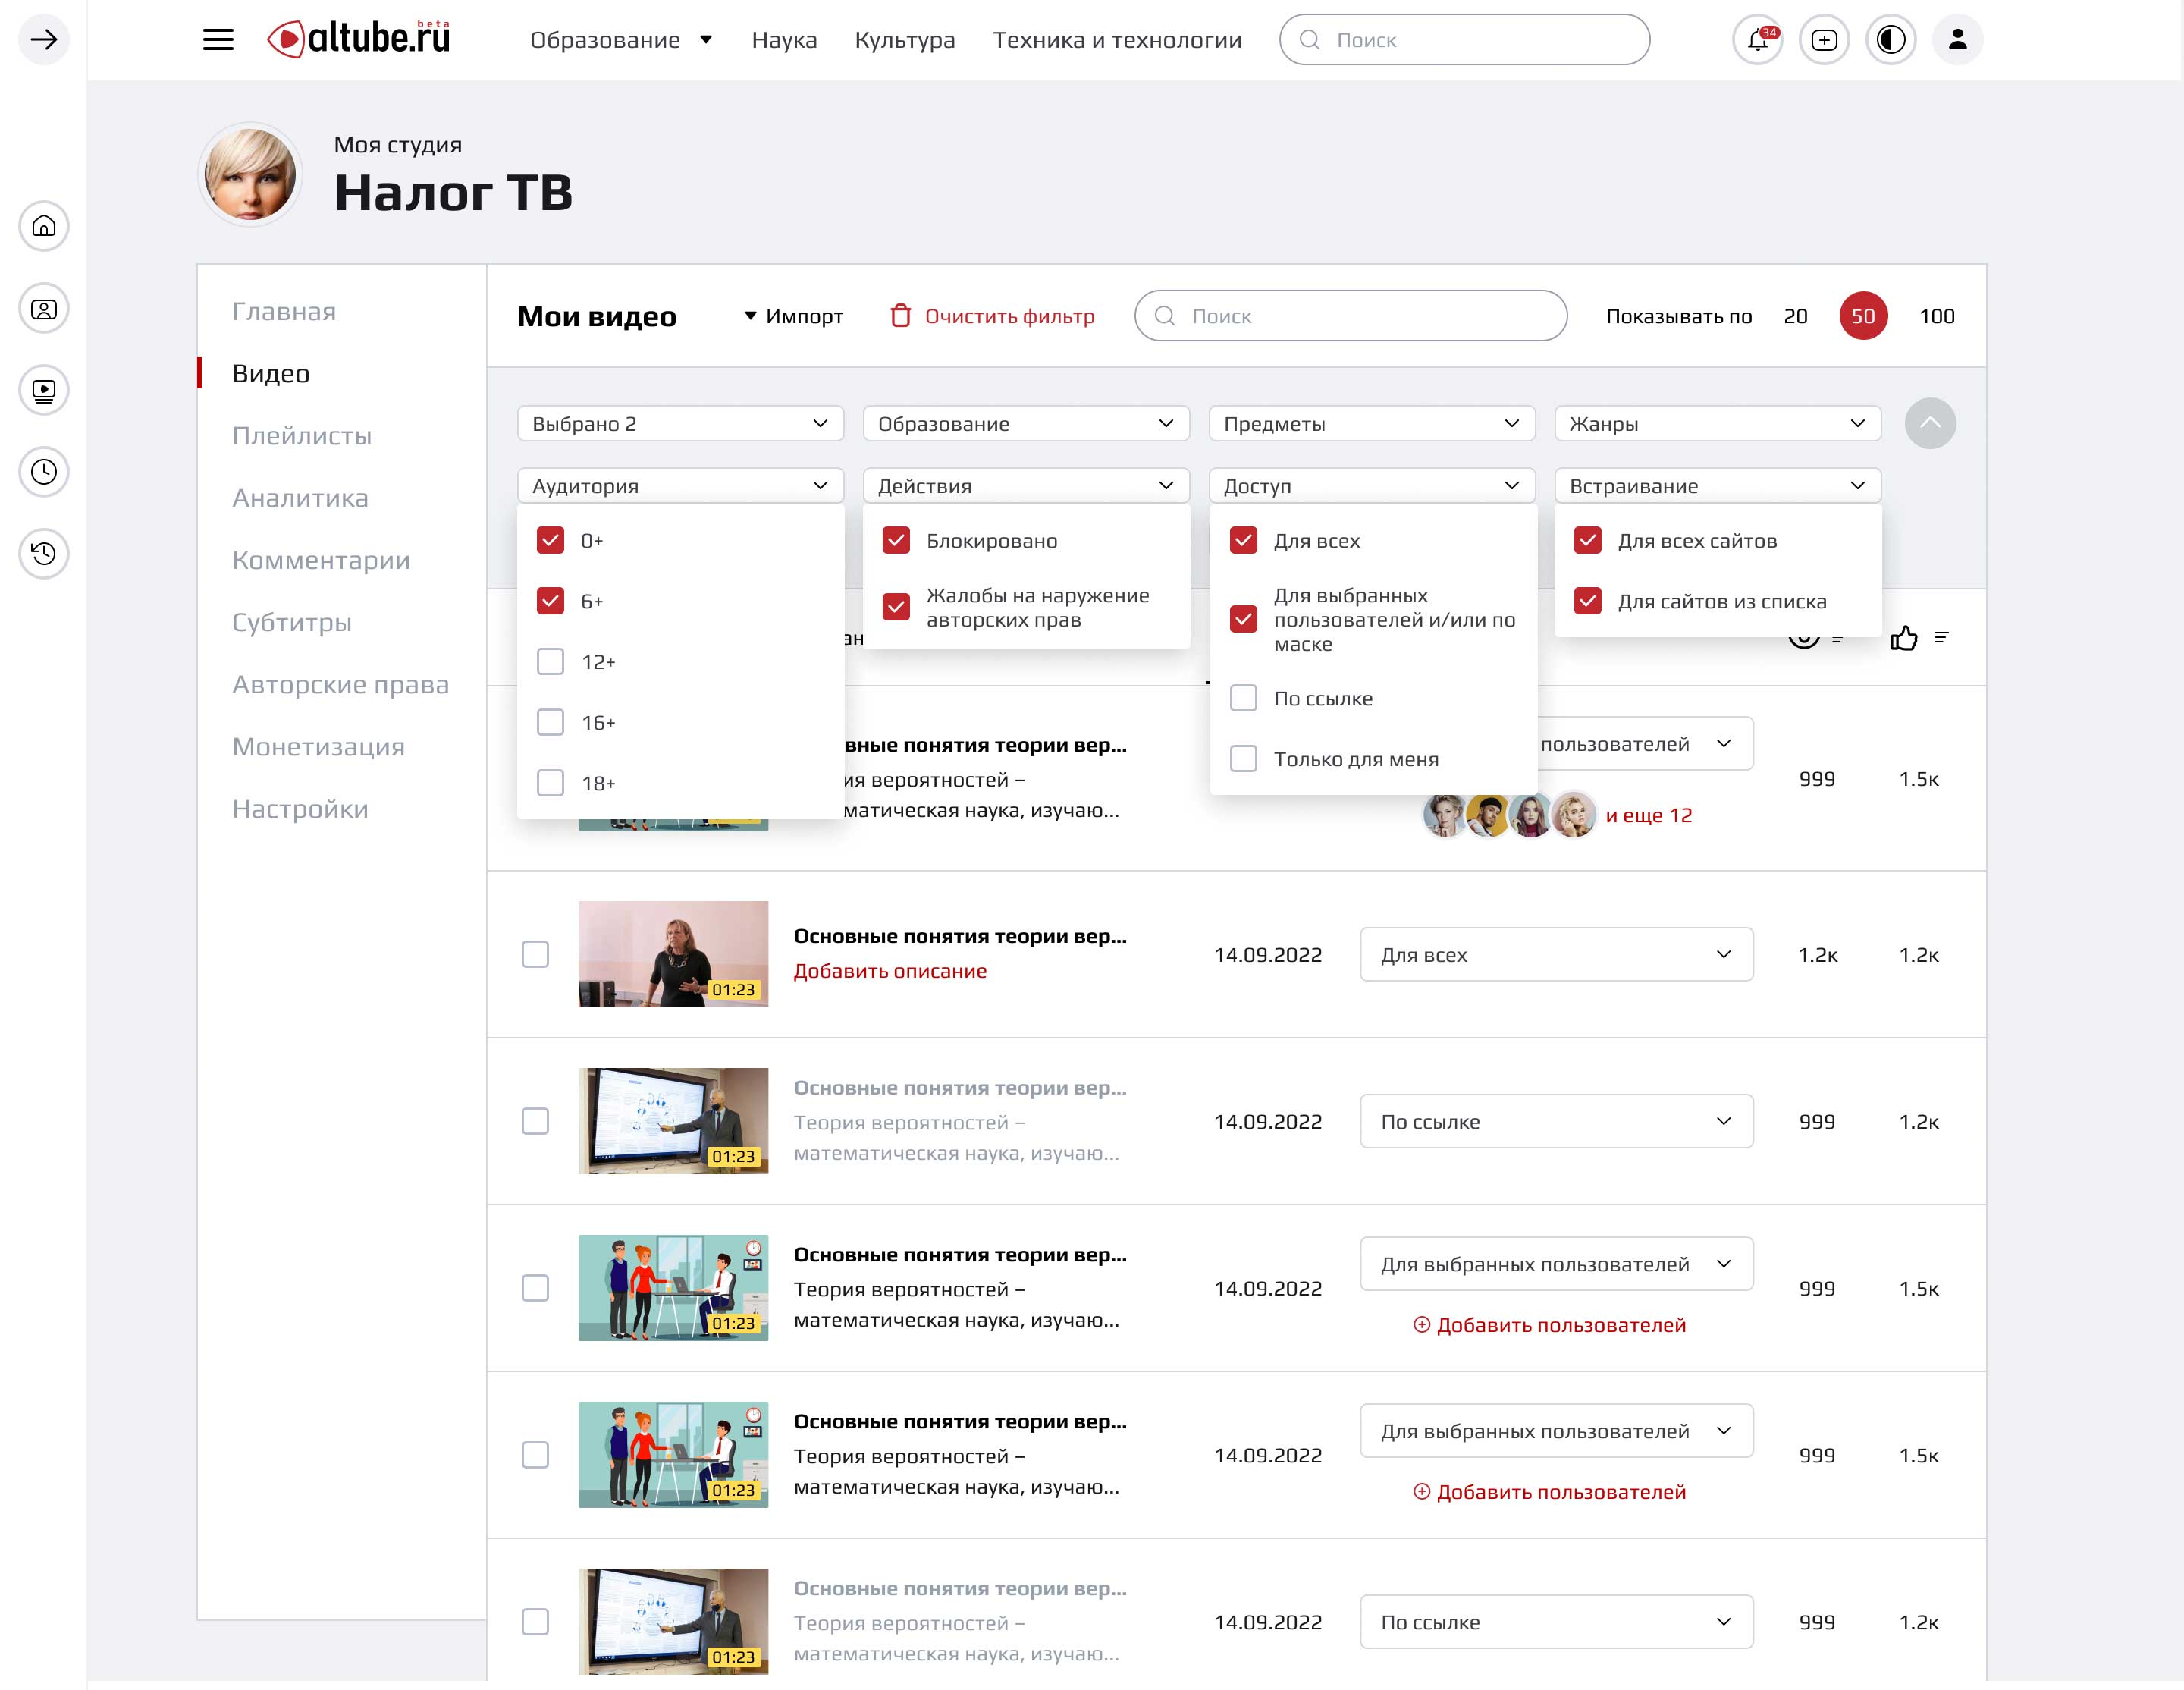Enable the Только для меня checkbox
The height and width of the screenshot is (1690, 2184).
point(1243,759)
